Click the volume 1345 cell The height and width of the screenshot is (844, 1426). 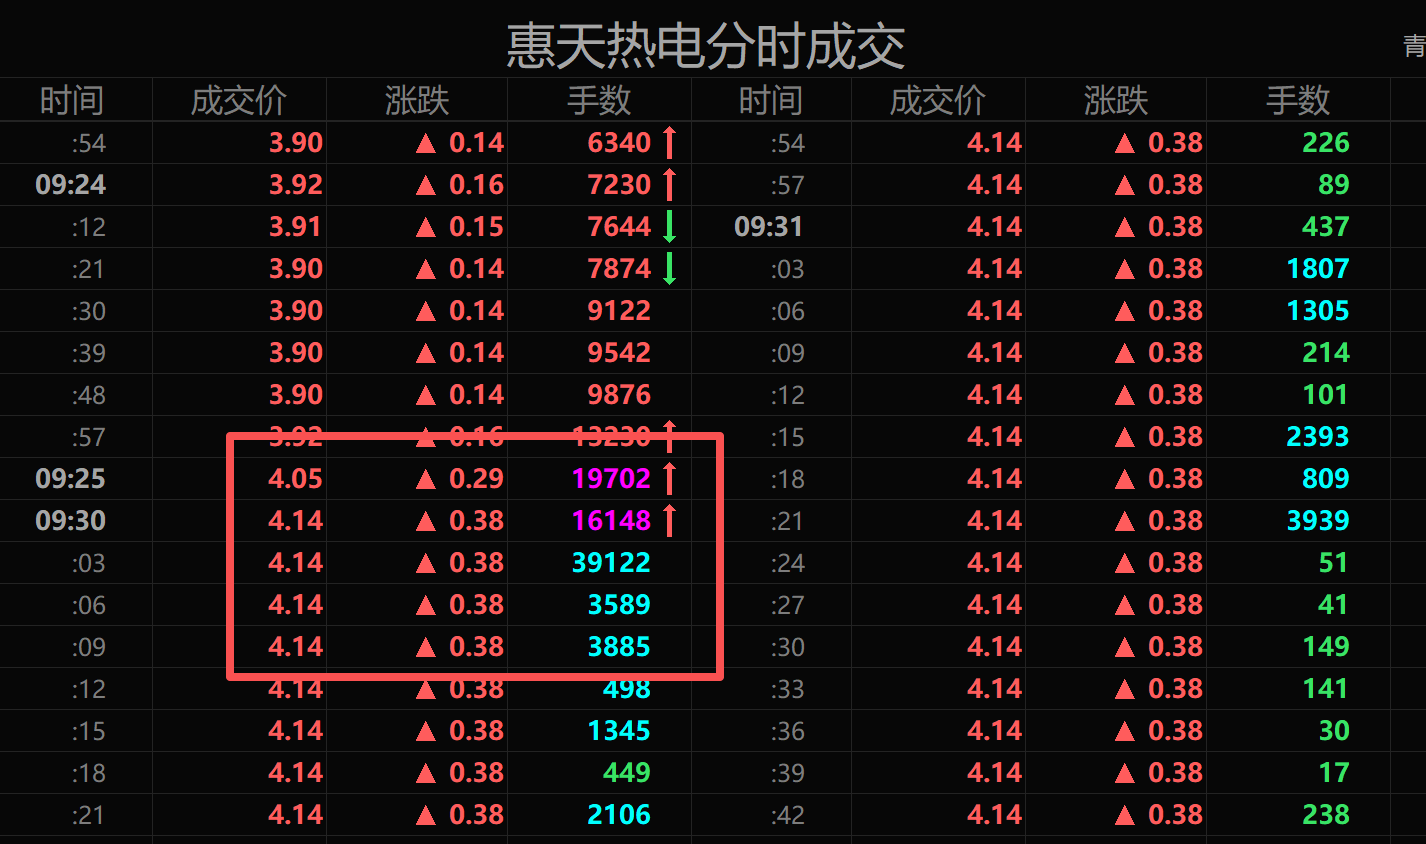point(619,731)
